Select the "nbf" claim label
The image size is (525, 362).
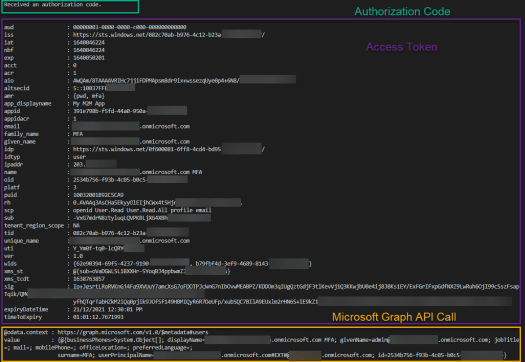pyautogui.click(x=9, y=50)
